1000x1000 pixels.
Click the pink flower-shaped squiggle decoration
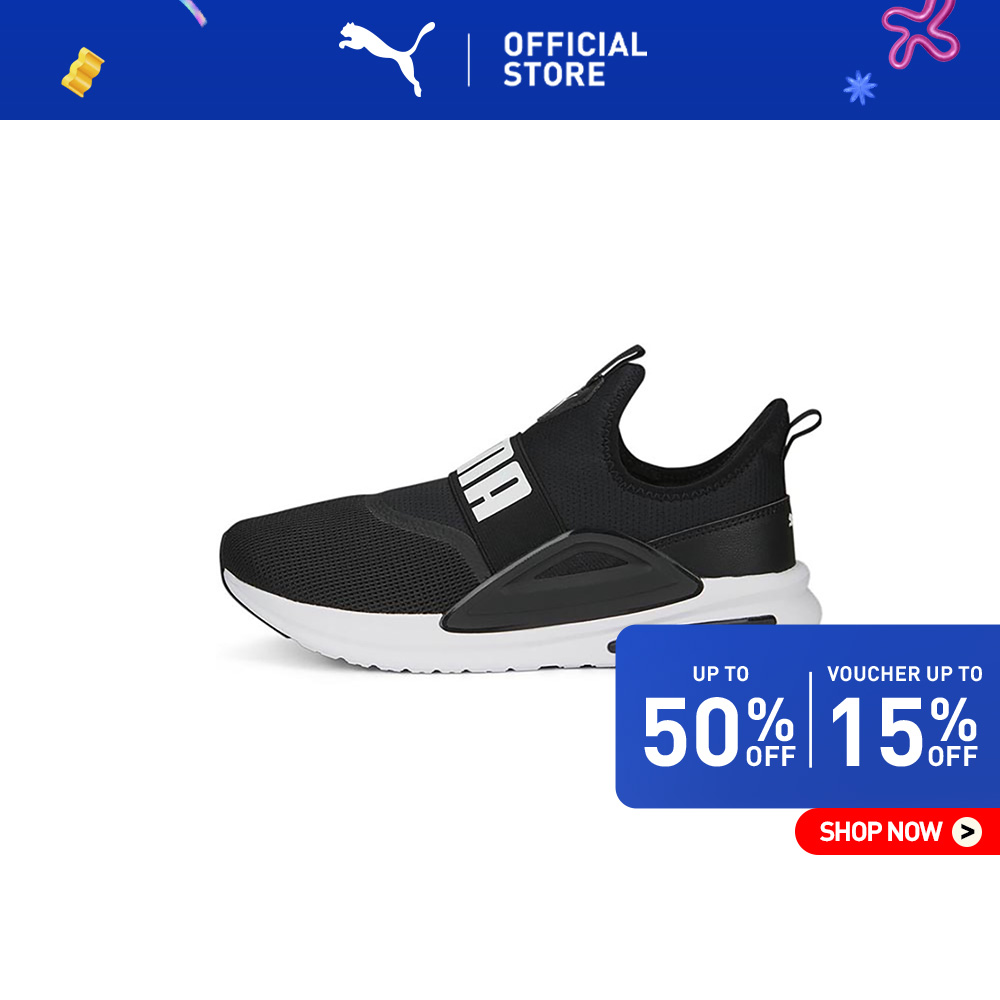point(921,32)
